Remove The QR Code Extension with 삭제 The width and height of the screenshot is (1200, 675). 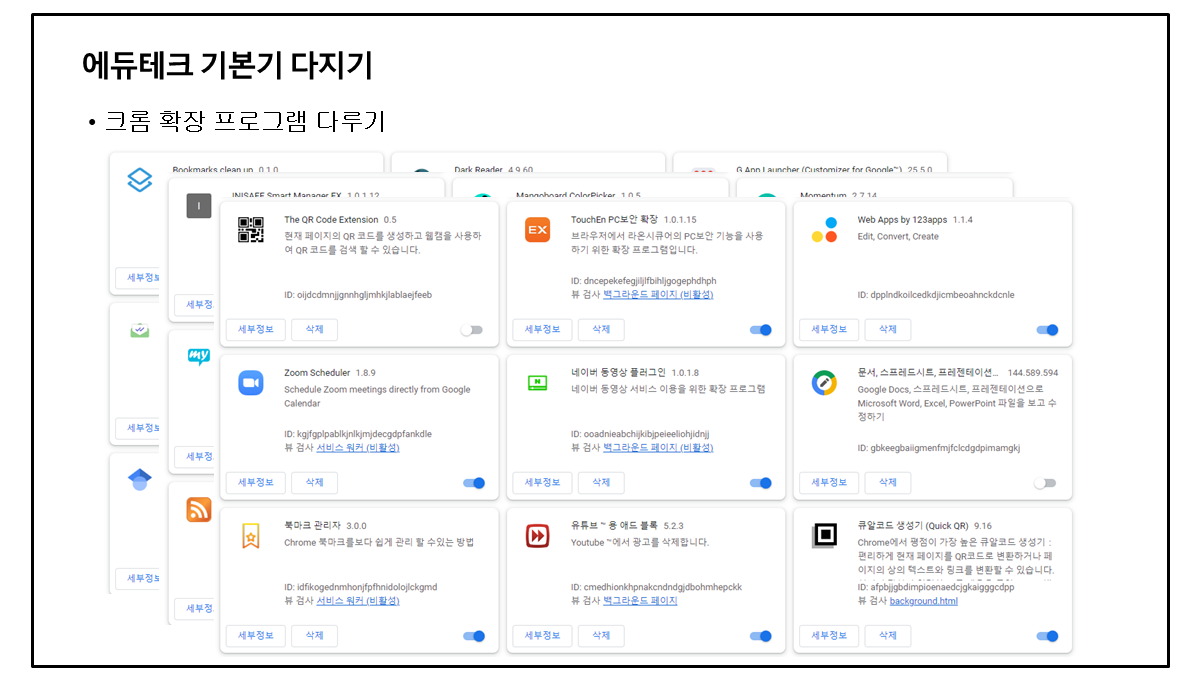314,329
